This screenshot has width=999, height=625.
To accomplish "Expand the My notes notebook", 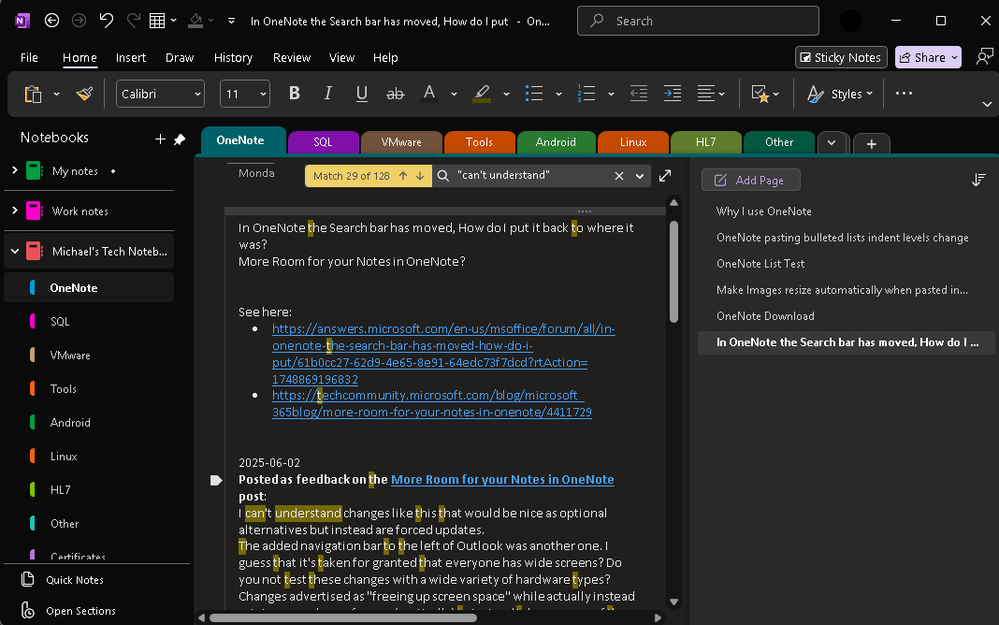I will tap(15, 170).
